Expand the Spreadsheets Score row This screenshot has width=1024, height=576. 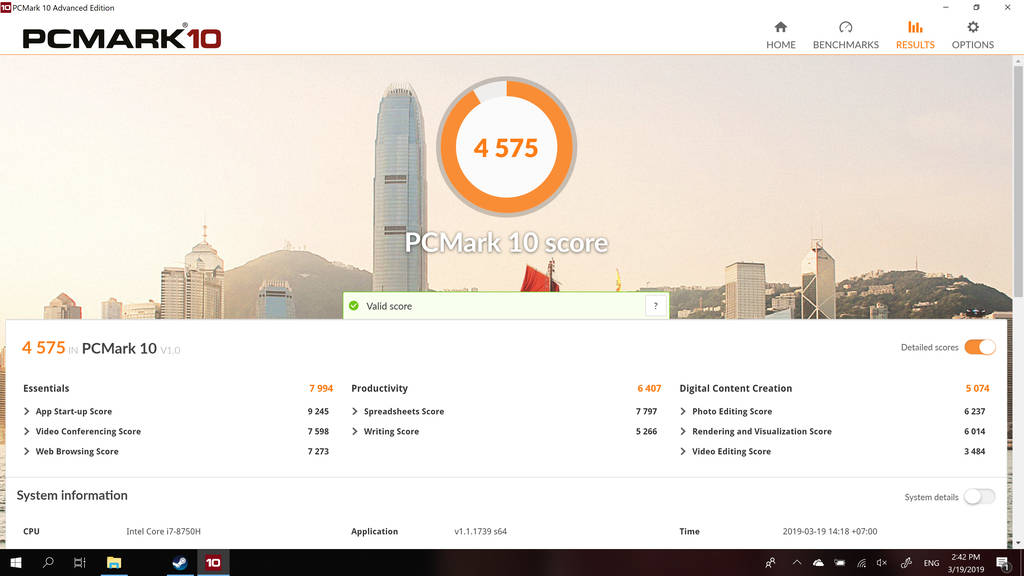[x=355, y=412]
